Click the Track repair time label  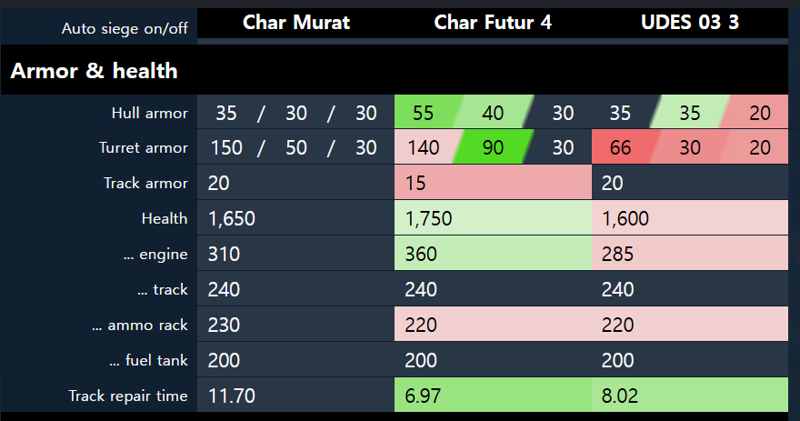[x=128, y=396]
